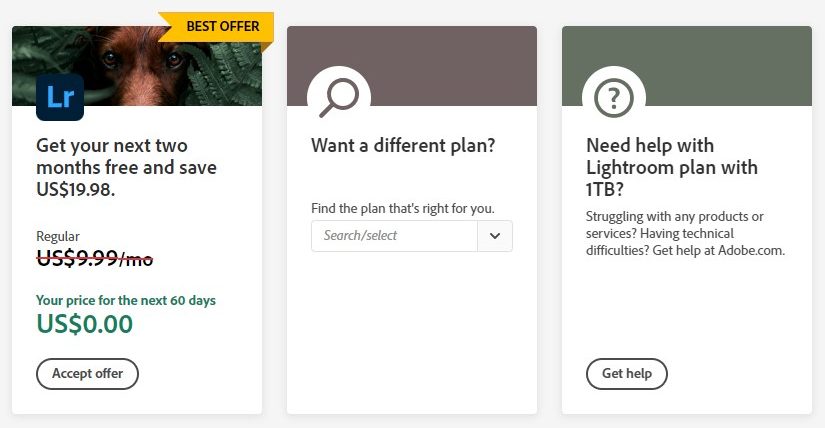Click the 'Struggling with any products' help paragraph
Image resolution: width=825 pixels, height=428 pixels.
tap(685, 233)
